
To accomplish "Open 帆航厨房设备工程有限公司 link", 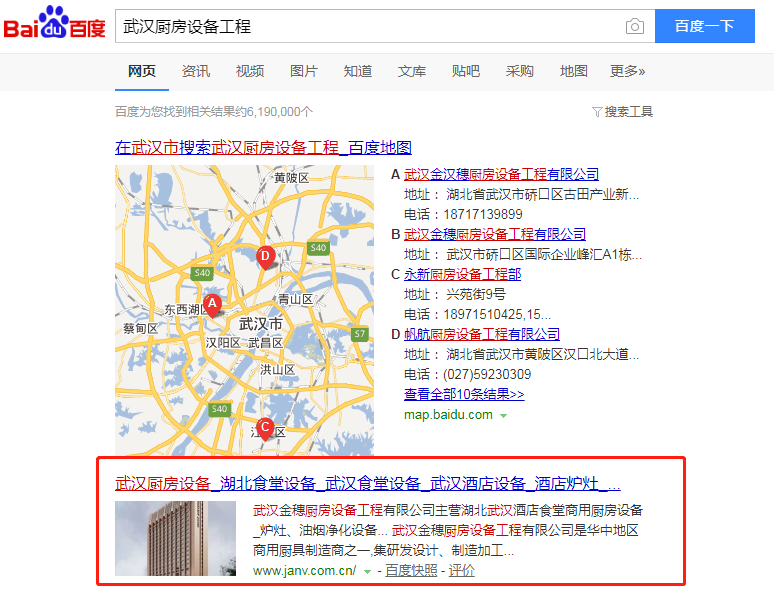I will point(482,334).
